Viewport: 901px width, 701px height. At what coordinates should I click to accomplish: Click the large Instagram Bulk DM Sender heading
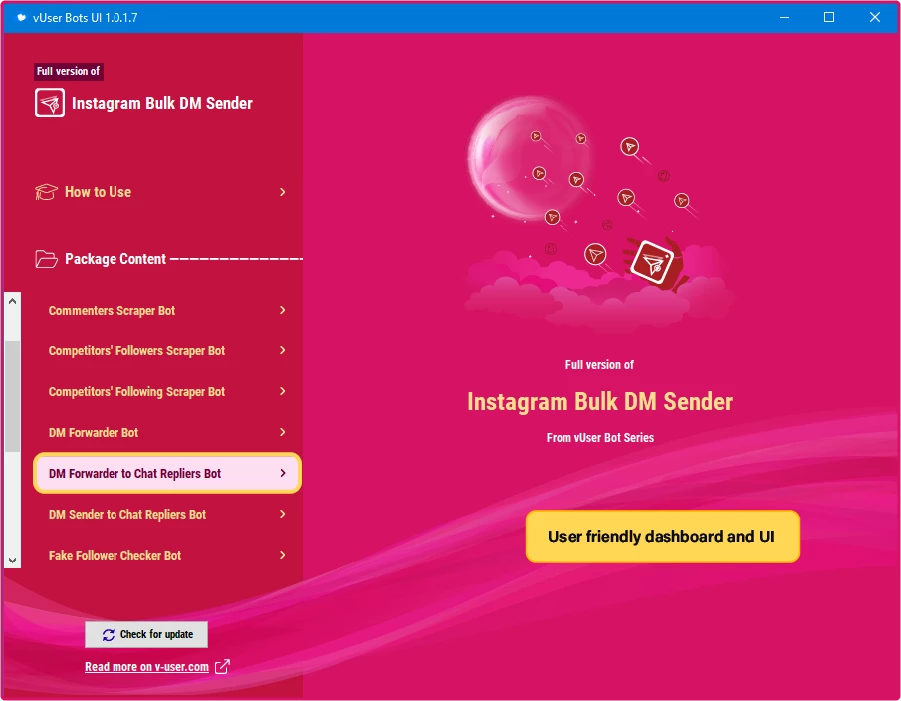point(600,402)
